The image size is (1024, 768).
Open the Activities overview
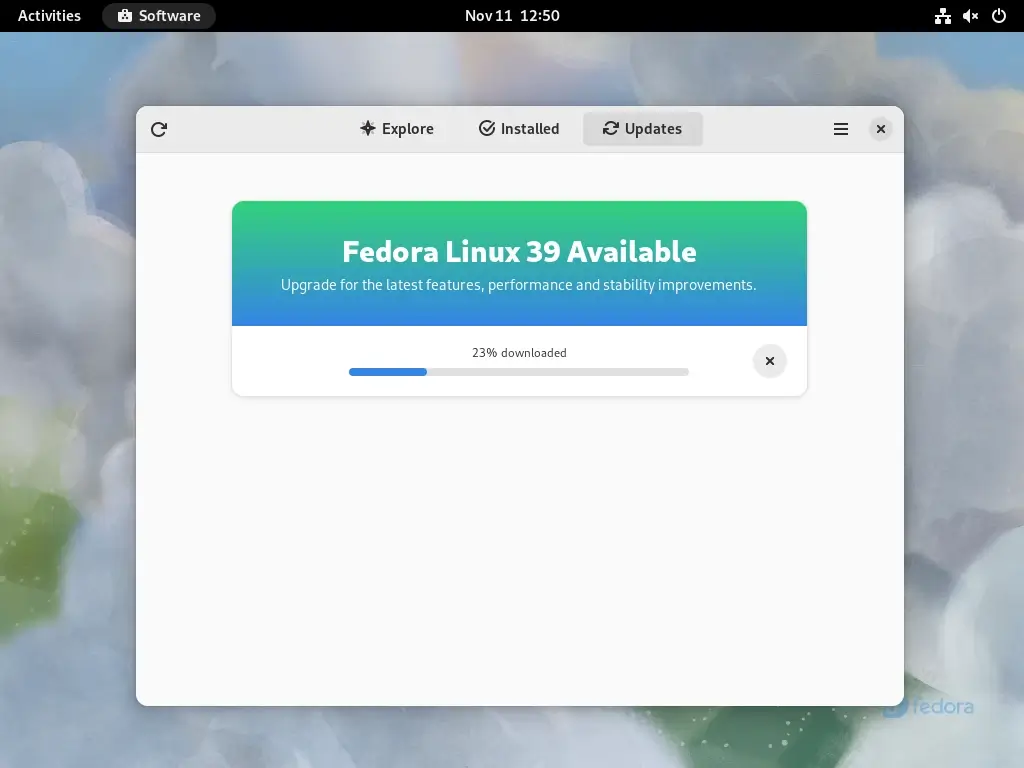coord(49,16)
